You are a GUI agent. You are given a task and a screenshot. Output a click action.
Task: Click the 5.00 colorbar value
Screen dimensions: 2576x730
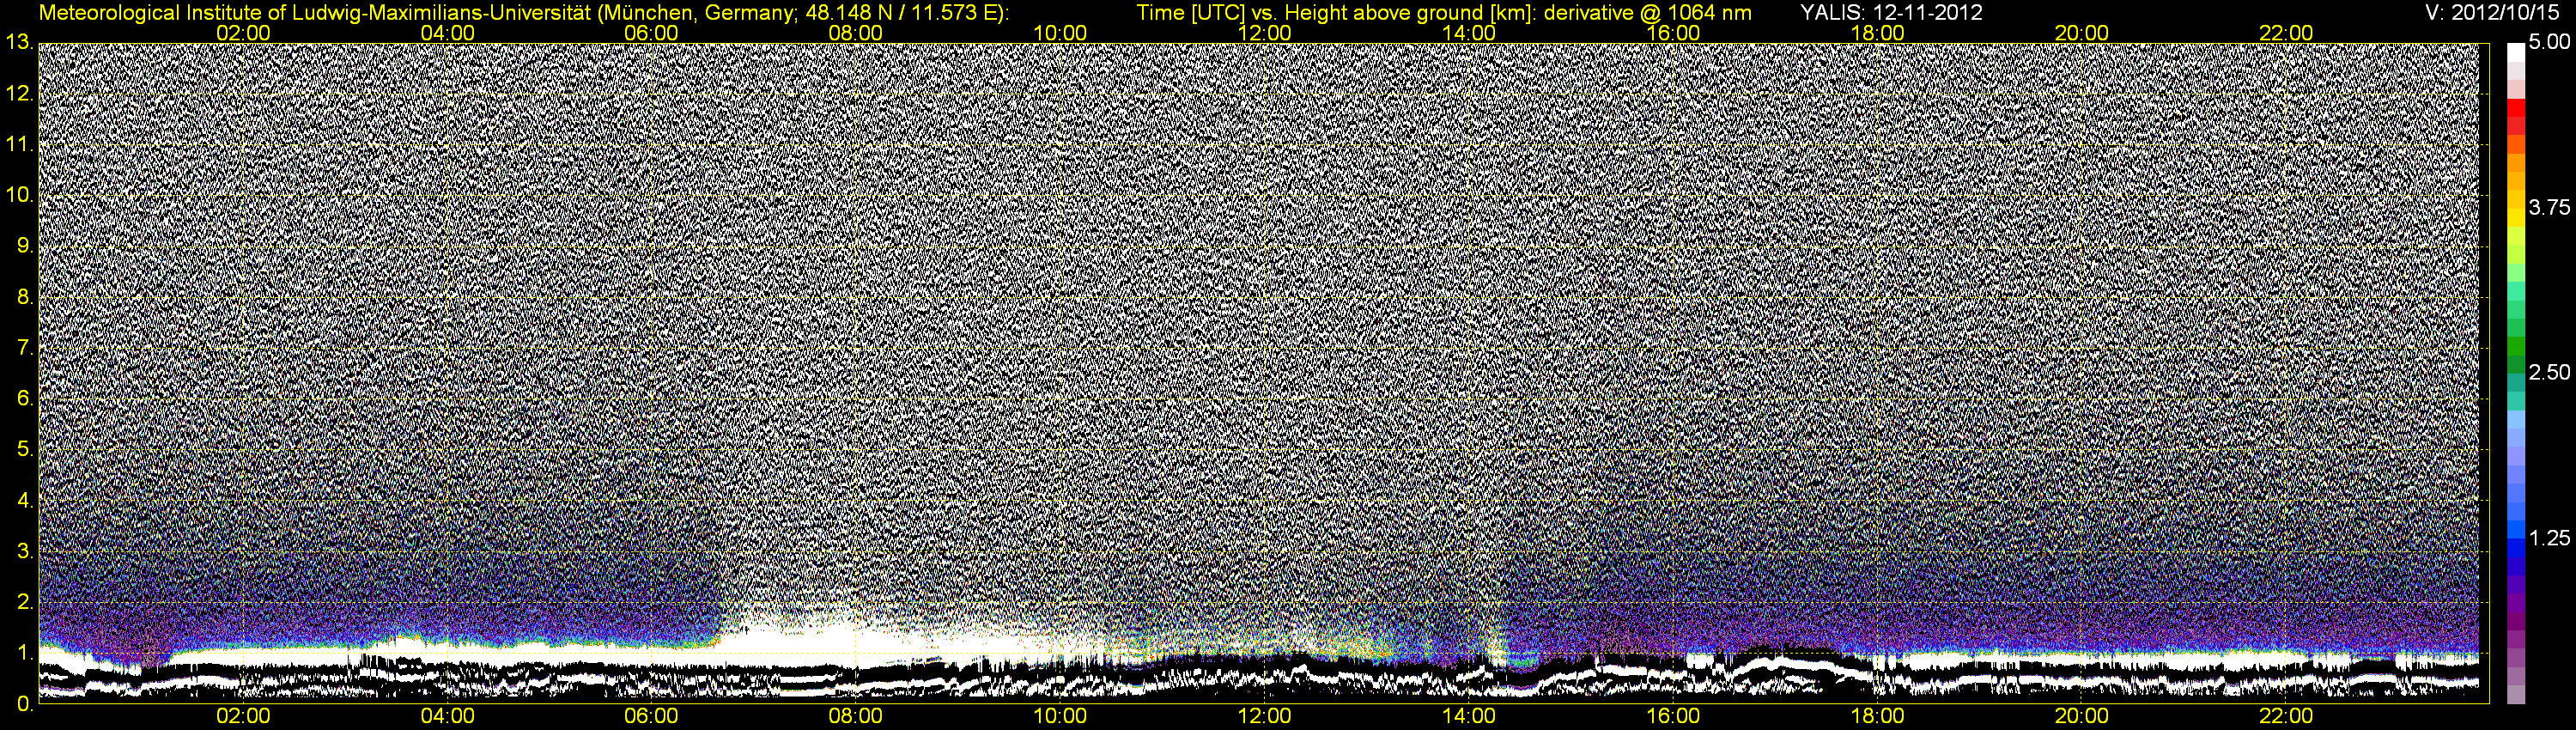coord(2549,42)
